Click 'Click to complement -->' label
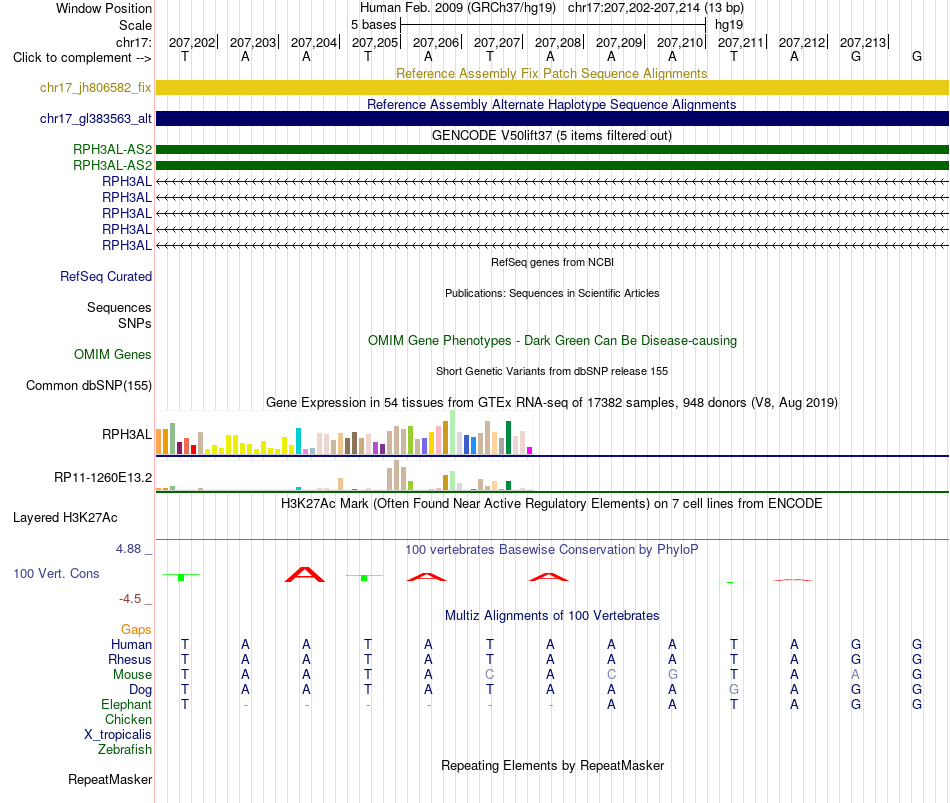This screenshot has width=950, height=803. click(x=82, y=58)
